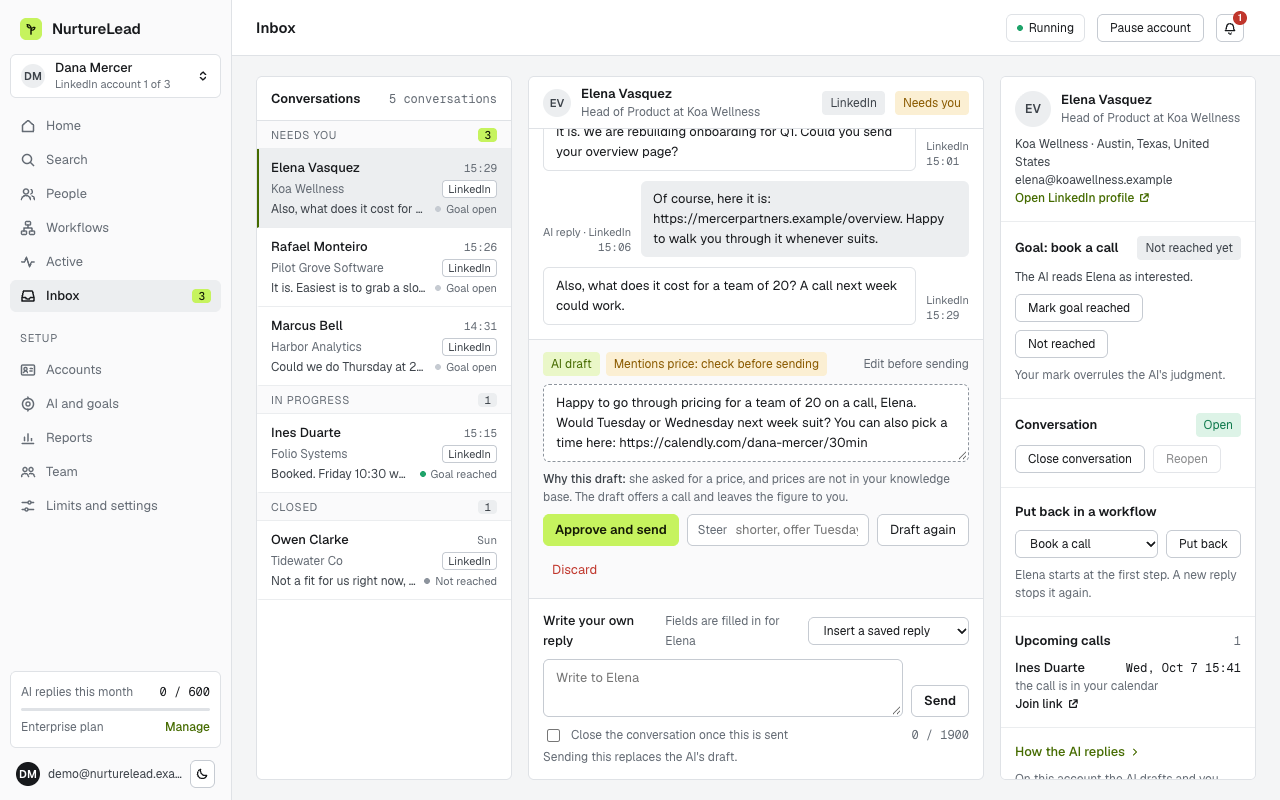Click Put back button
Viewport: 1280px width, 800px height.
point(1203,544)
